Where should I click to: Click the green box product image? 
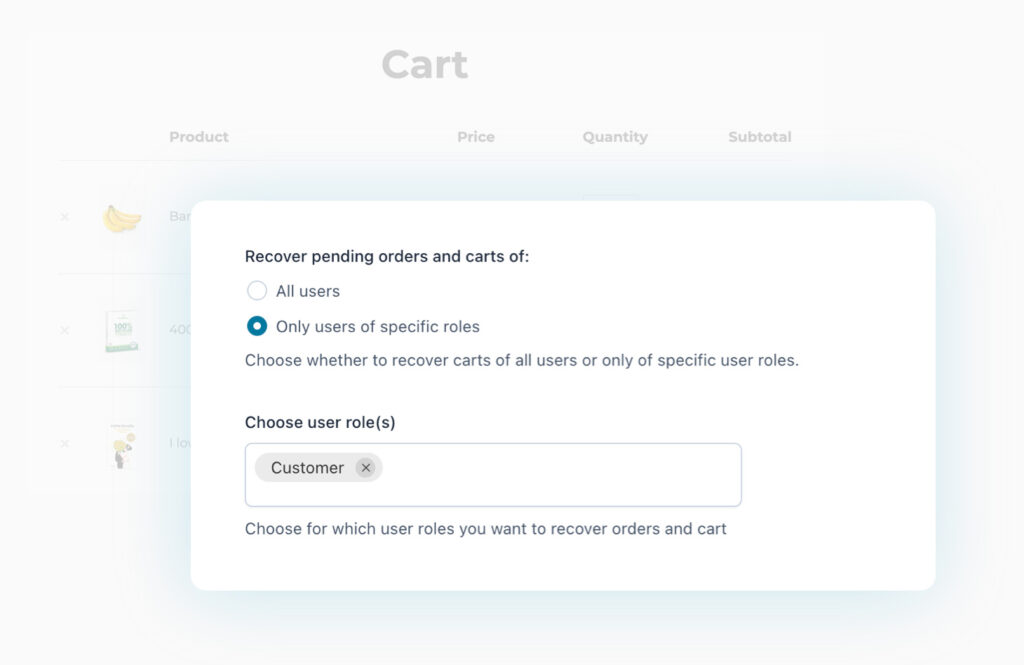[x=121, y=330]
